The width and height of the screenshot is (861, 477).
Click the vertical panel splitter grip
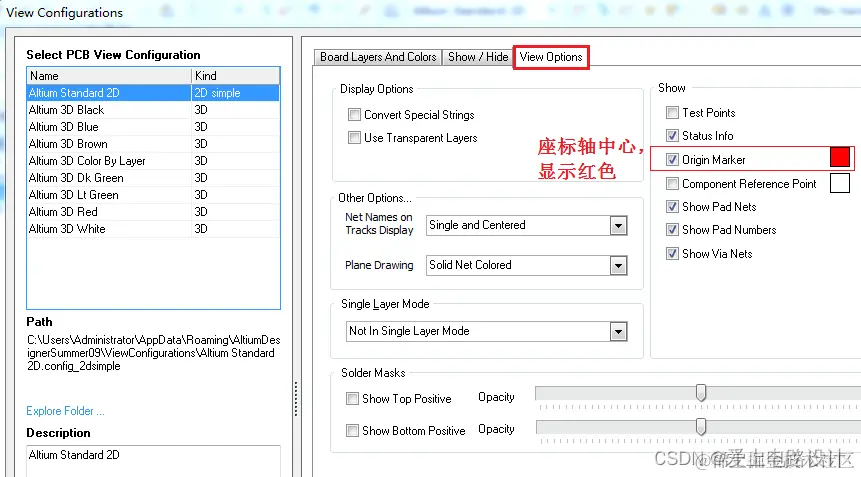click(x=296, y=399)
